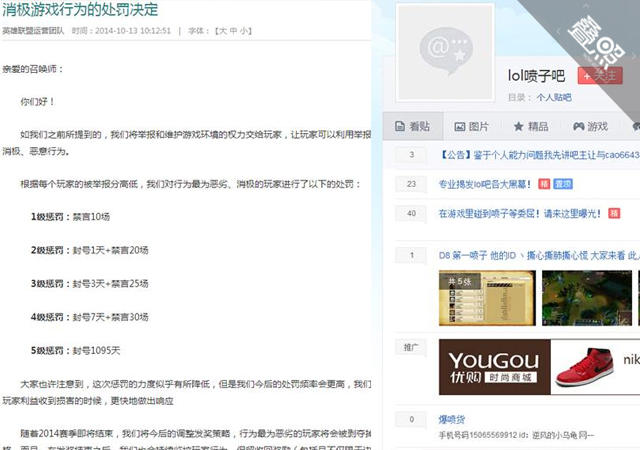Viewport: 640px width, 450px height.
Task: Click the 图片 picture icon
Action: [460, 127]
